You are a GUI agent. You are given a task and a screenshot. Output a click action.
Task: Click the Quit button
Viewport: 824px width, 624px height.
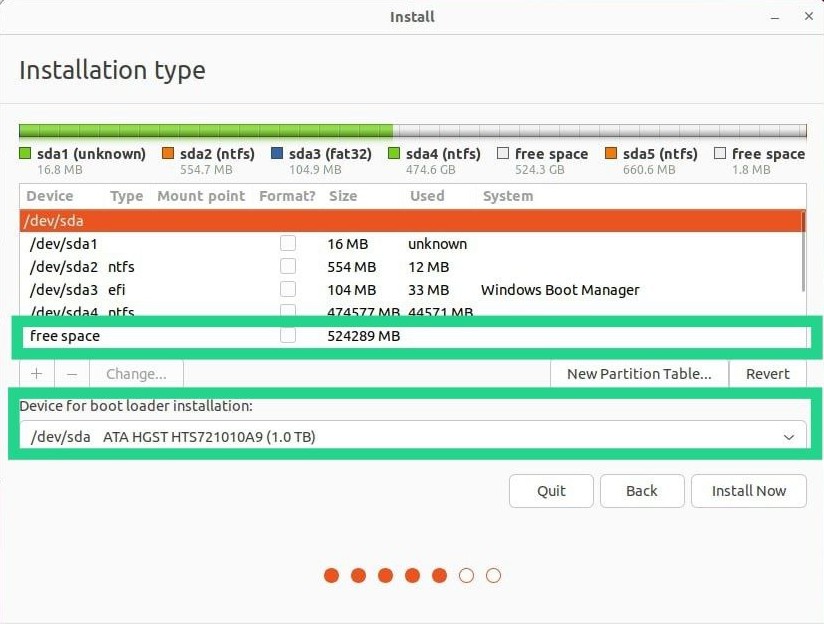click(x=551, y=491)
